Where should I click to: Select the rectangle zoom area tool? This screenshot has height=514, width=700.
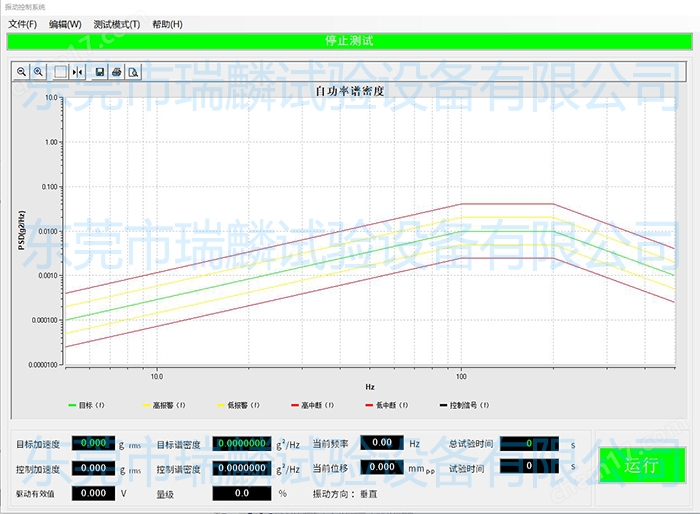[60, 72]
